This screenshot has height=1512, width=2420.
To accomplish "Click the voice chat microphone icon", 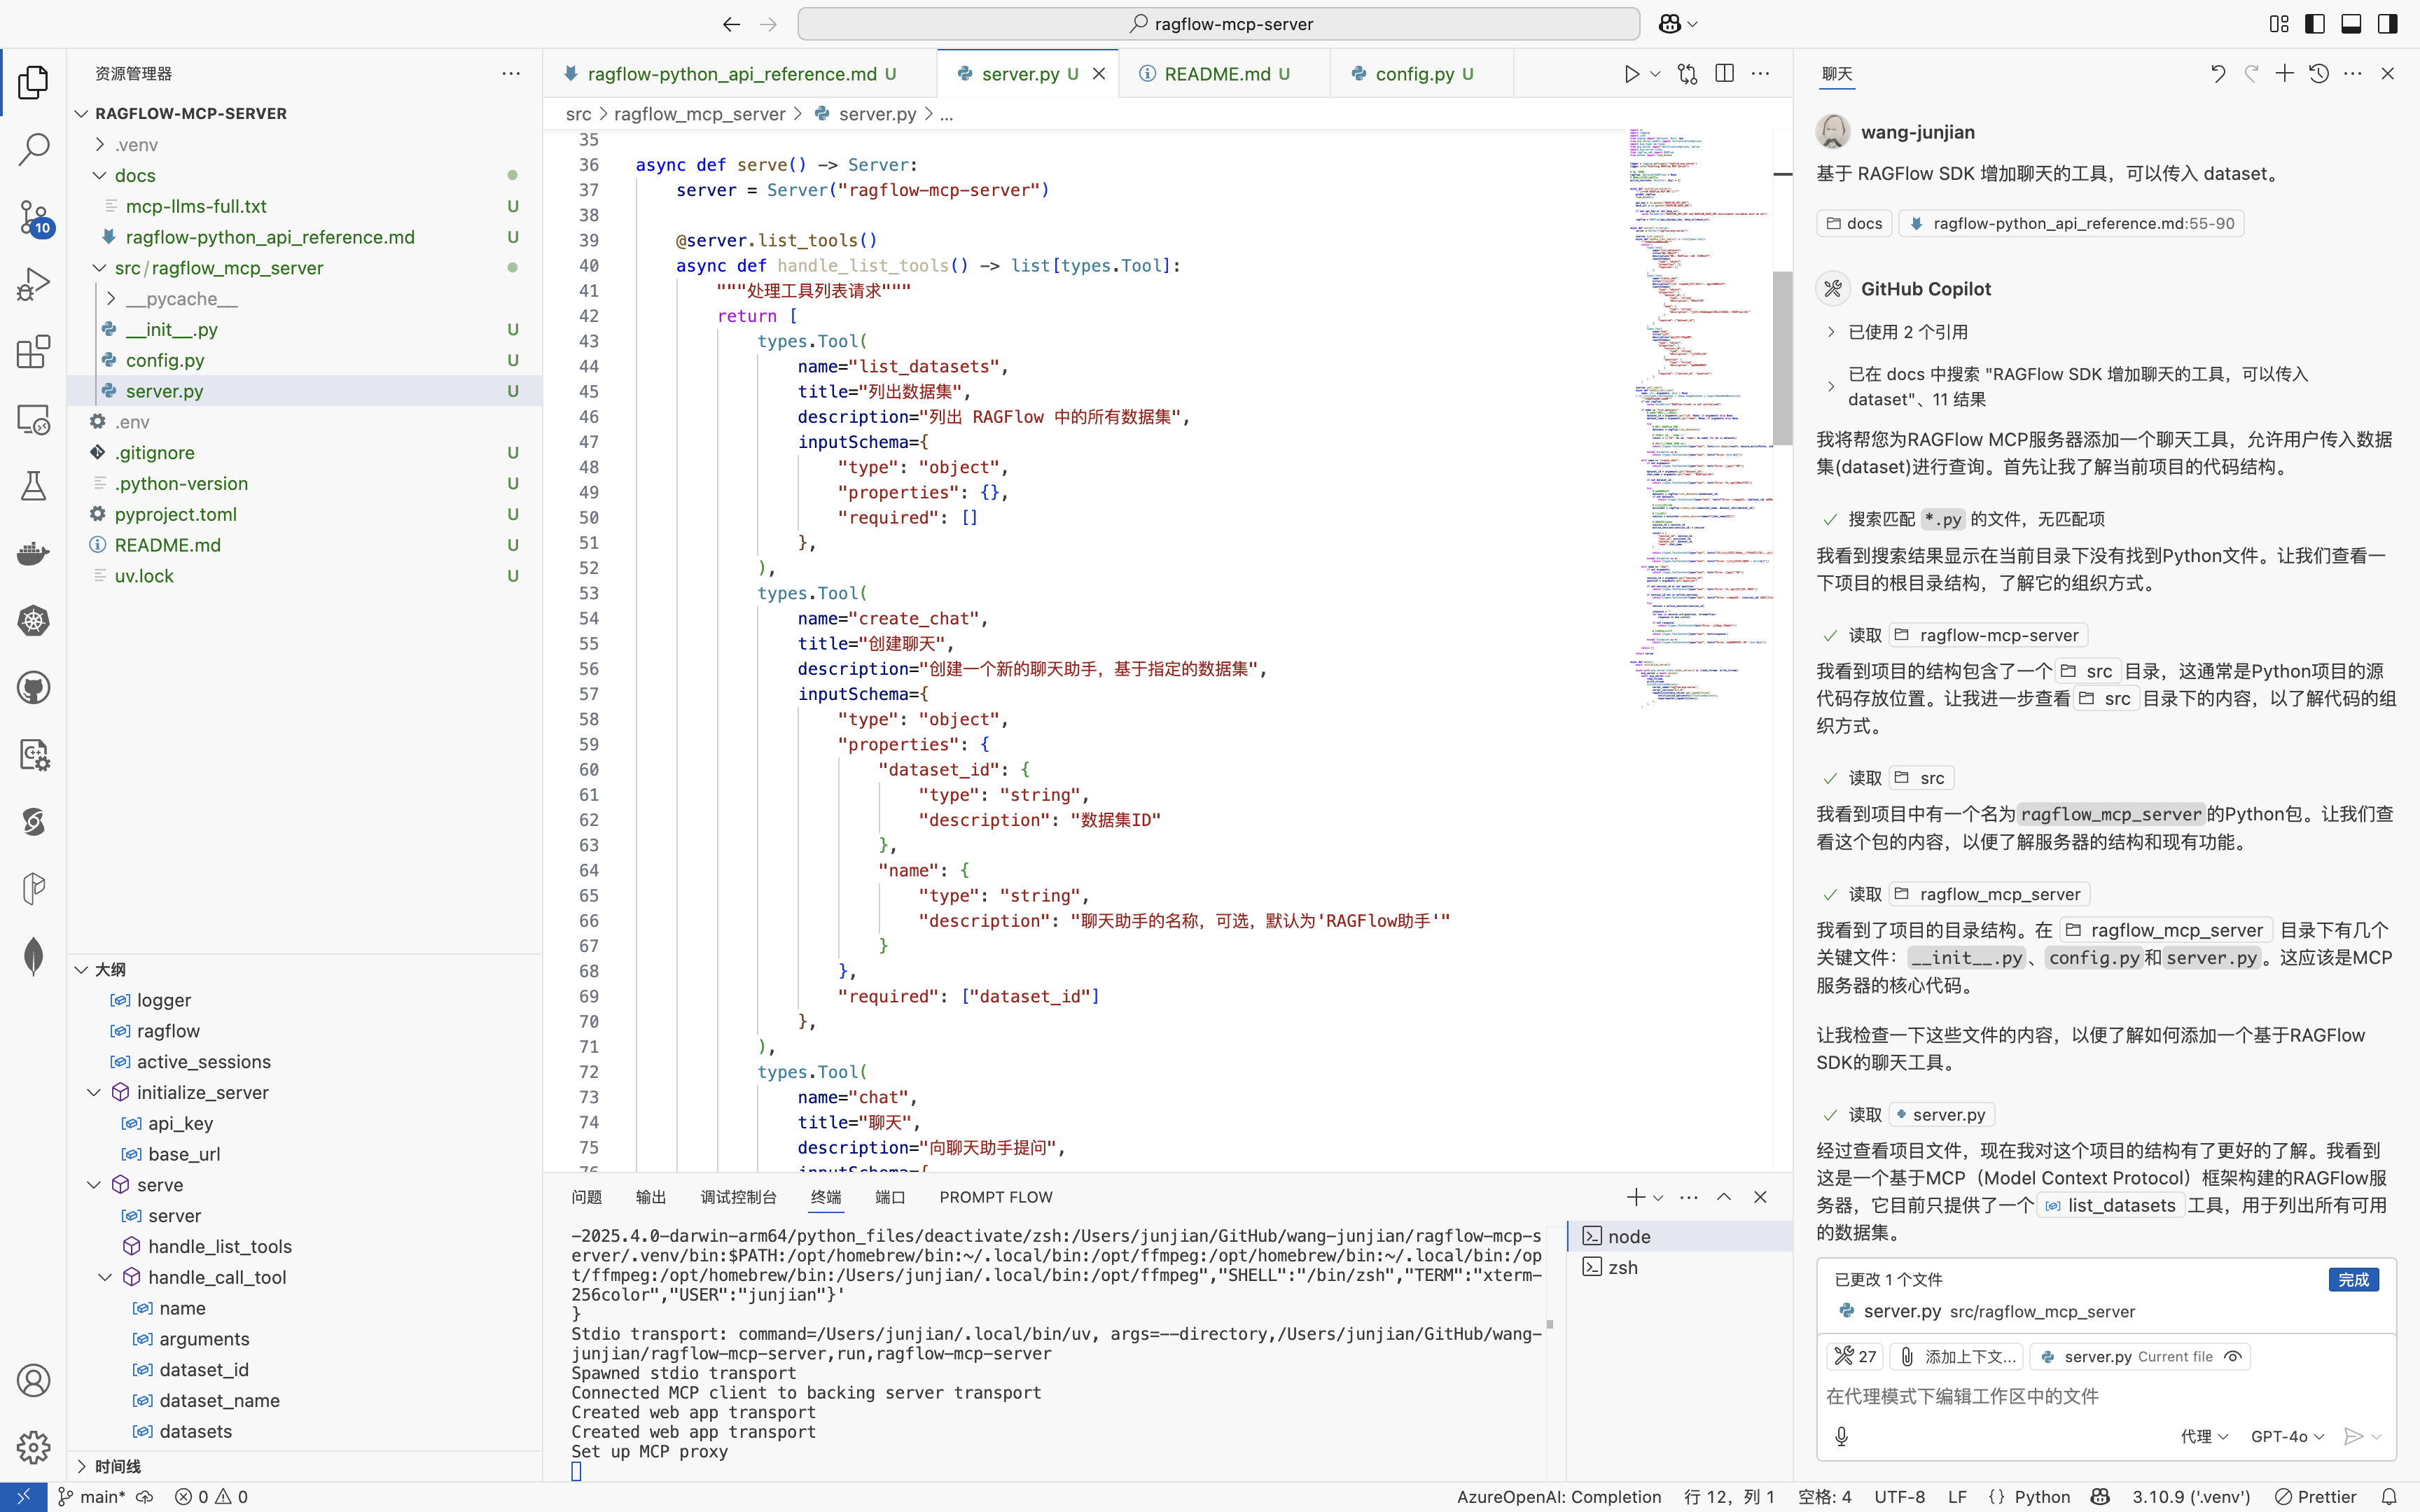I will (x=1841, y=1436).
